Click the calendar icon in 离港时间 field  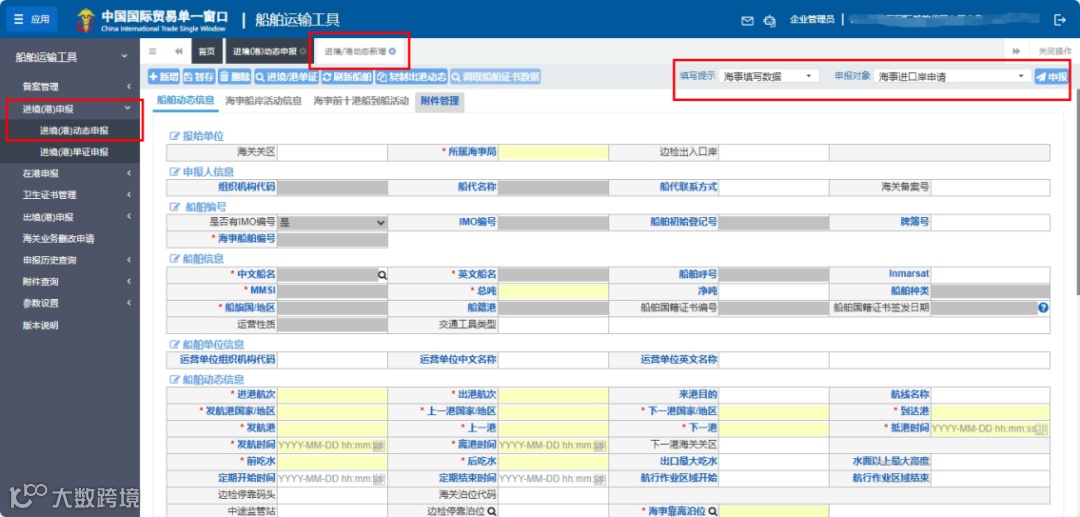click(x=601, y=446)
